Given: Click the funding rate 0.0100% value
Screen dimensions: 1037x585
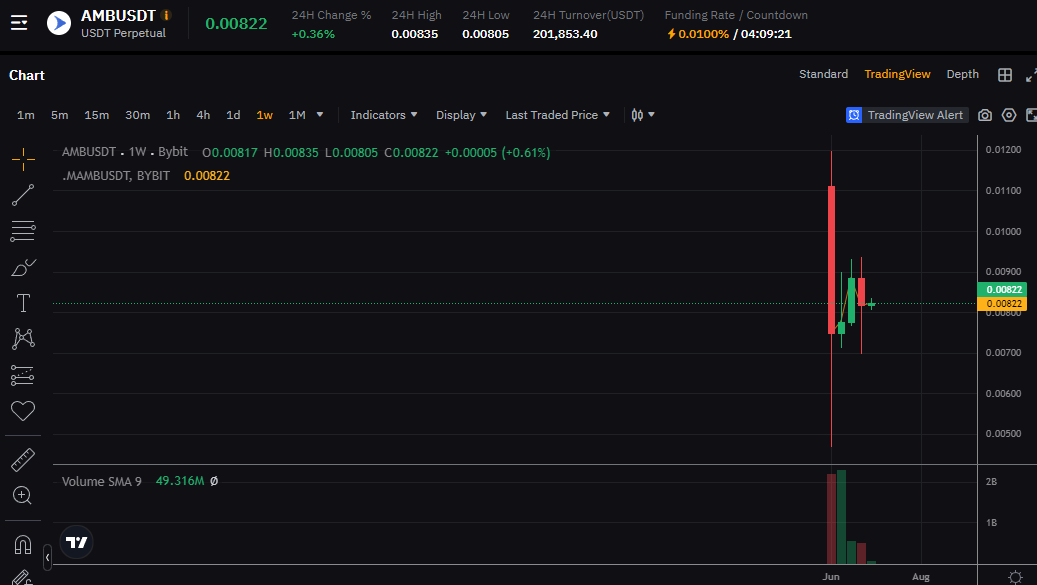Looking at the screenshot, I should pyautogui.click(x=703, y=34).
